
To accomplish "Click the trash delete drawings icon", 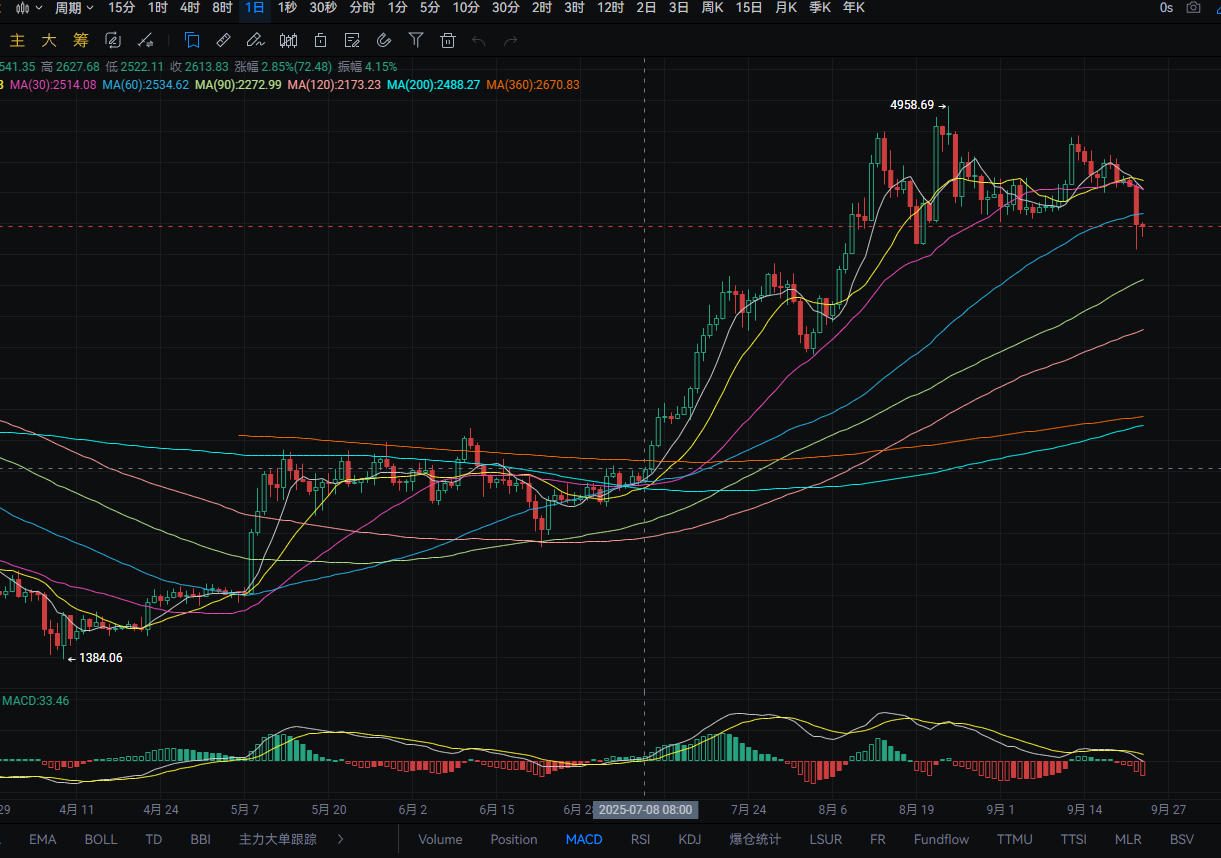I will pyautogui.click(x=448, y=41).
